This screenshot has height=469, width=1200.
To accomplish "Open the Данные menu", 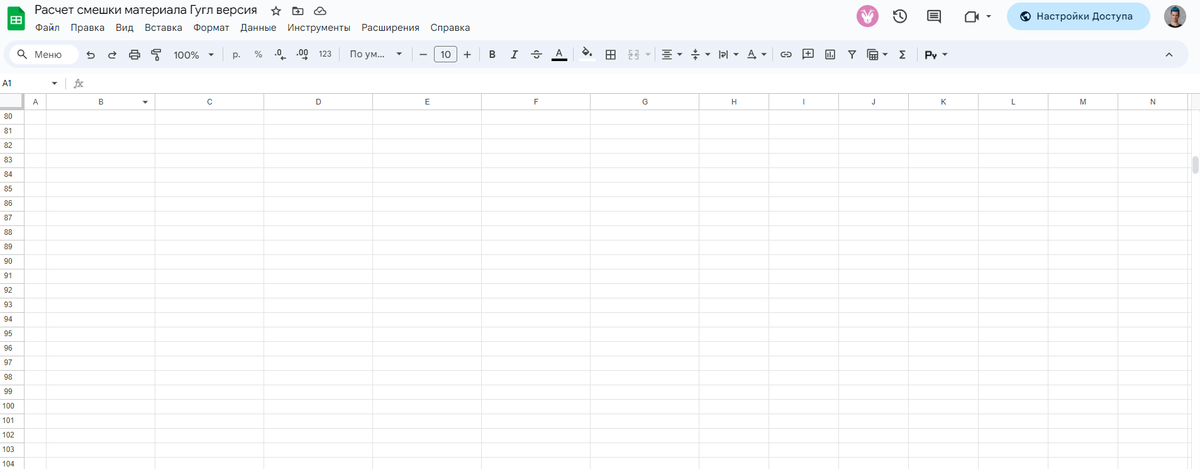I will coord(258,28).
